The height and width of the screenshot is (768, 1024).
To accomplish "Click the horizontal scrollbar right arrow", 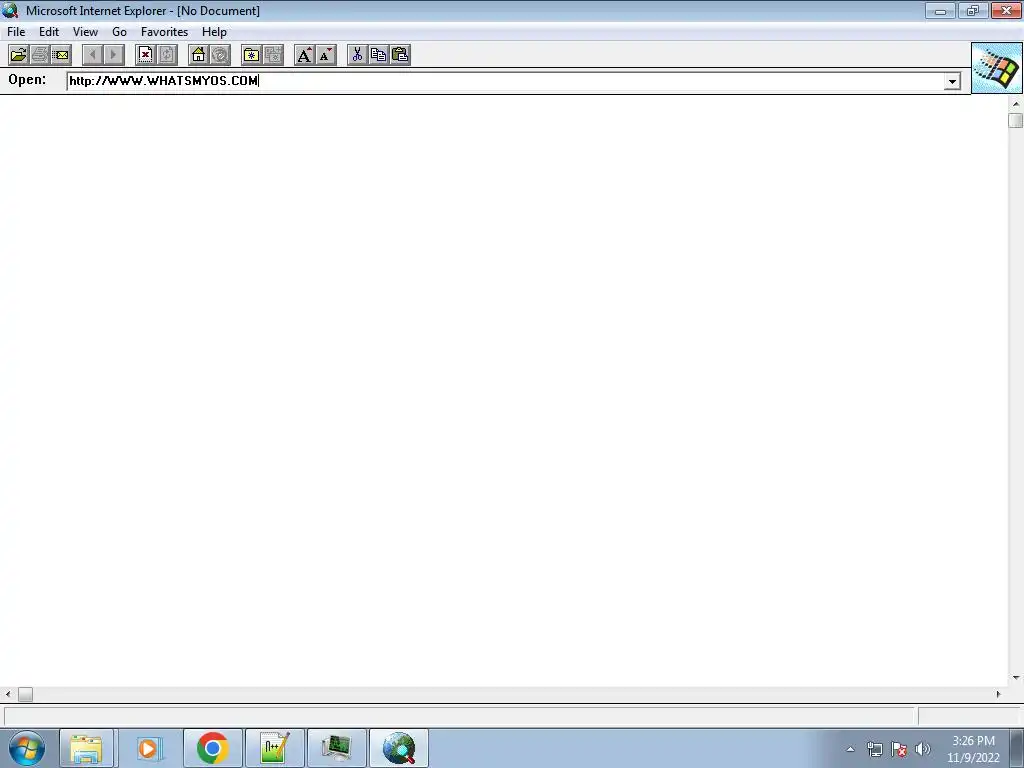I will pyautogui.click(x=998, y=694).
